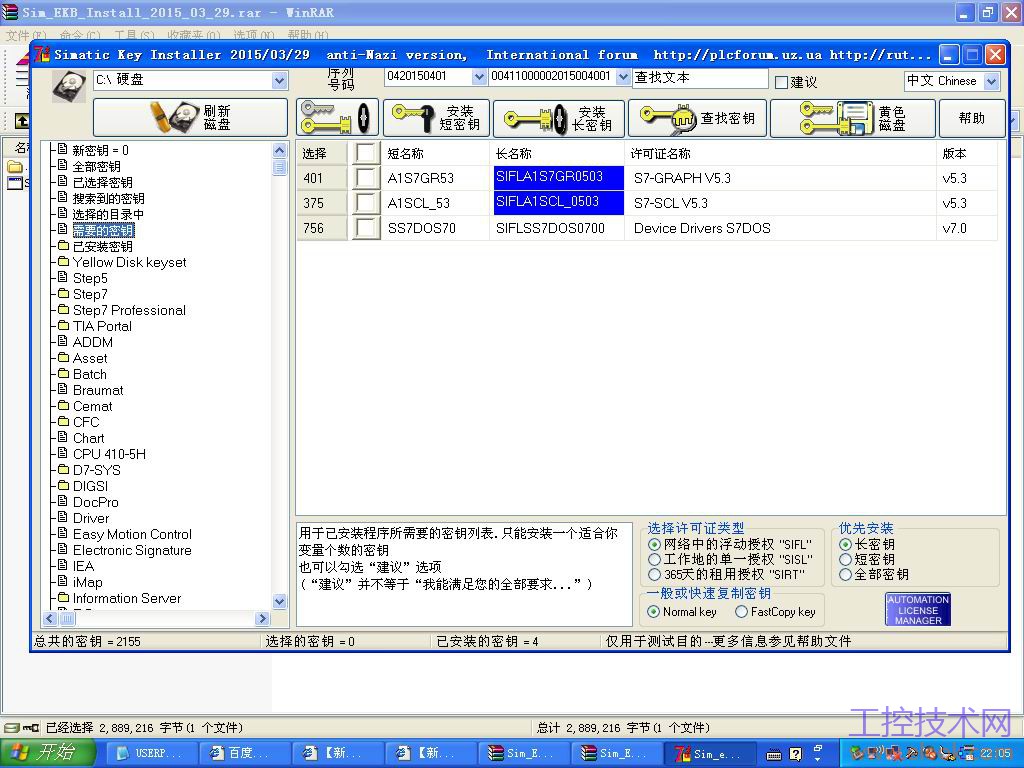1024x768 pixels.
Task: Click folder icon next to Batch
Action: [63, 374]
